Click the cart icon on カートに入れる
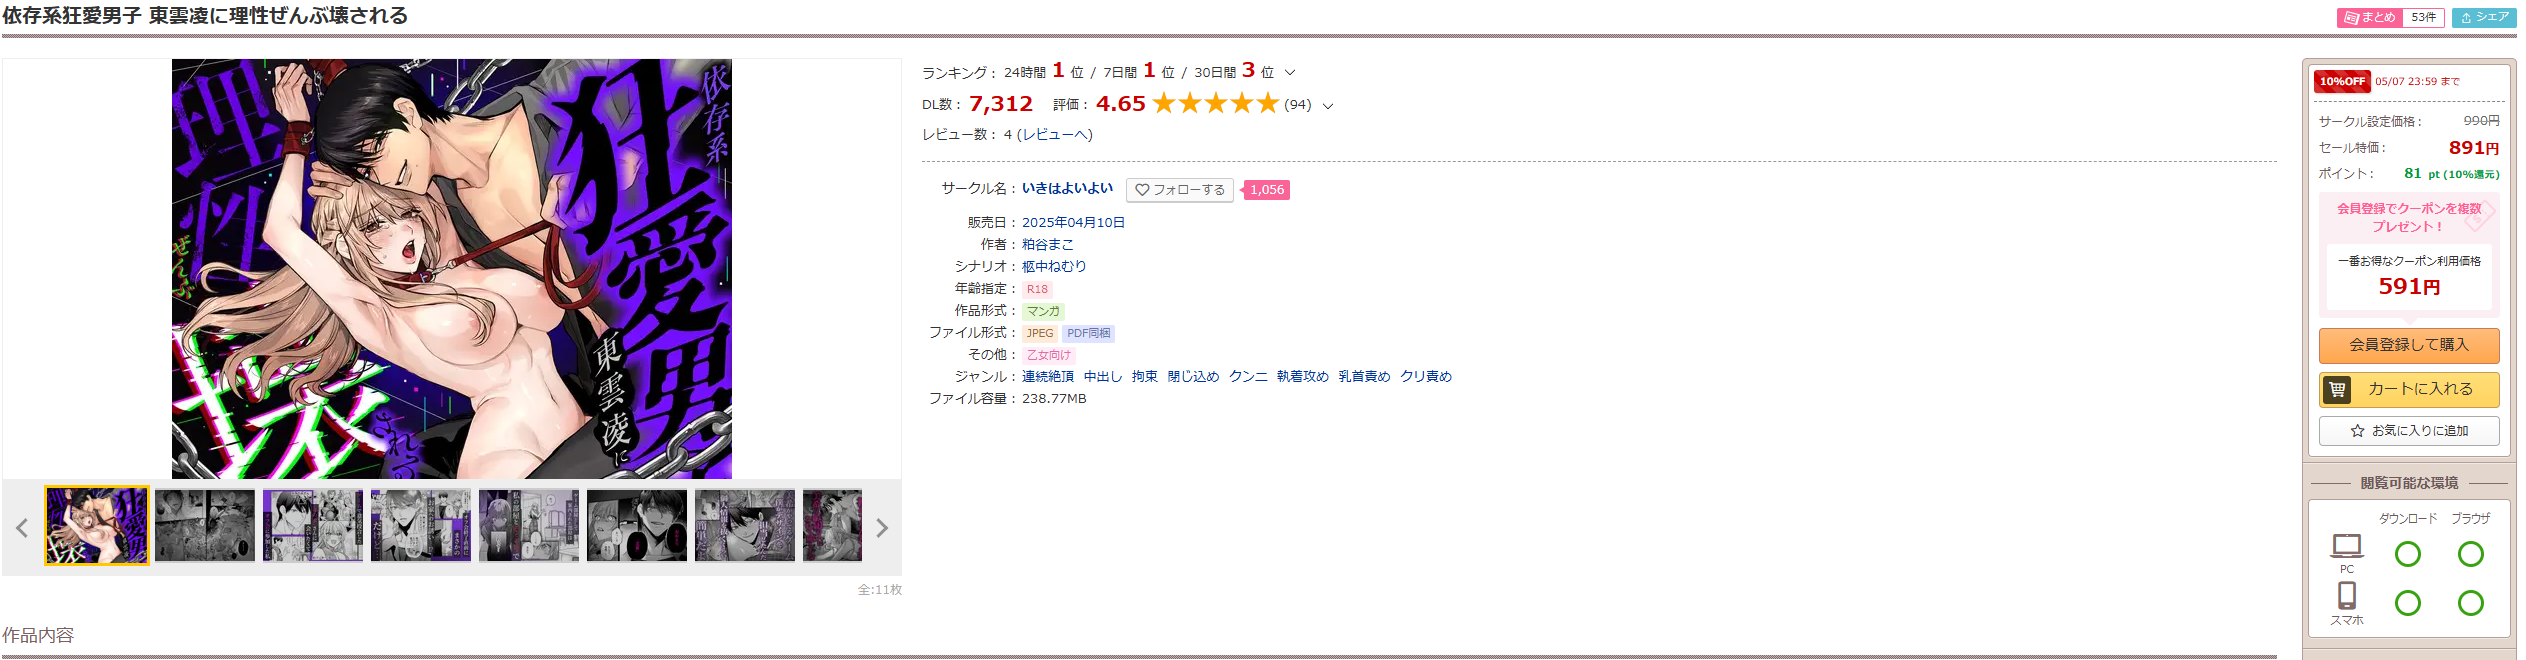 [2337, 390]
